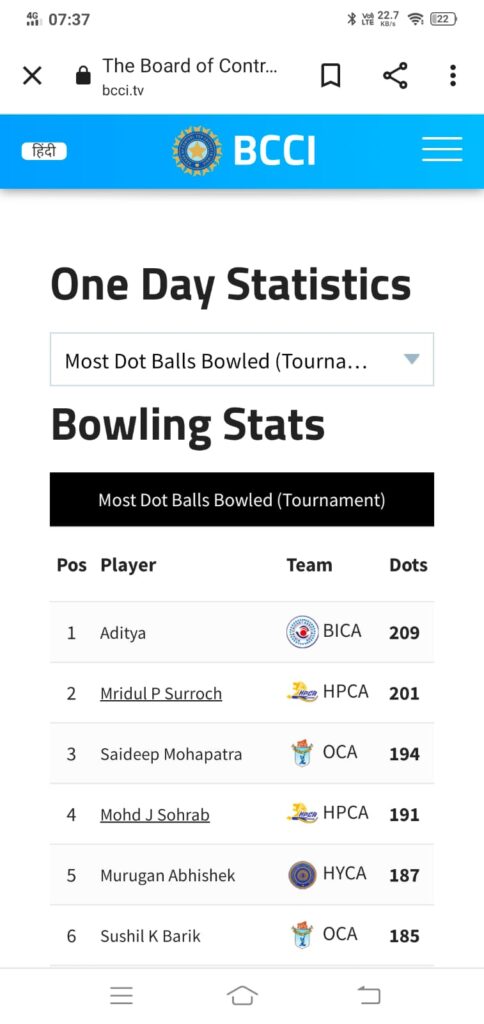Viewport: 484px width, 1024px height.
Task: Tap HPCA logo in Mridul P Surroch row
Action: point(302,692)
